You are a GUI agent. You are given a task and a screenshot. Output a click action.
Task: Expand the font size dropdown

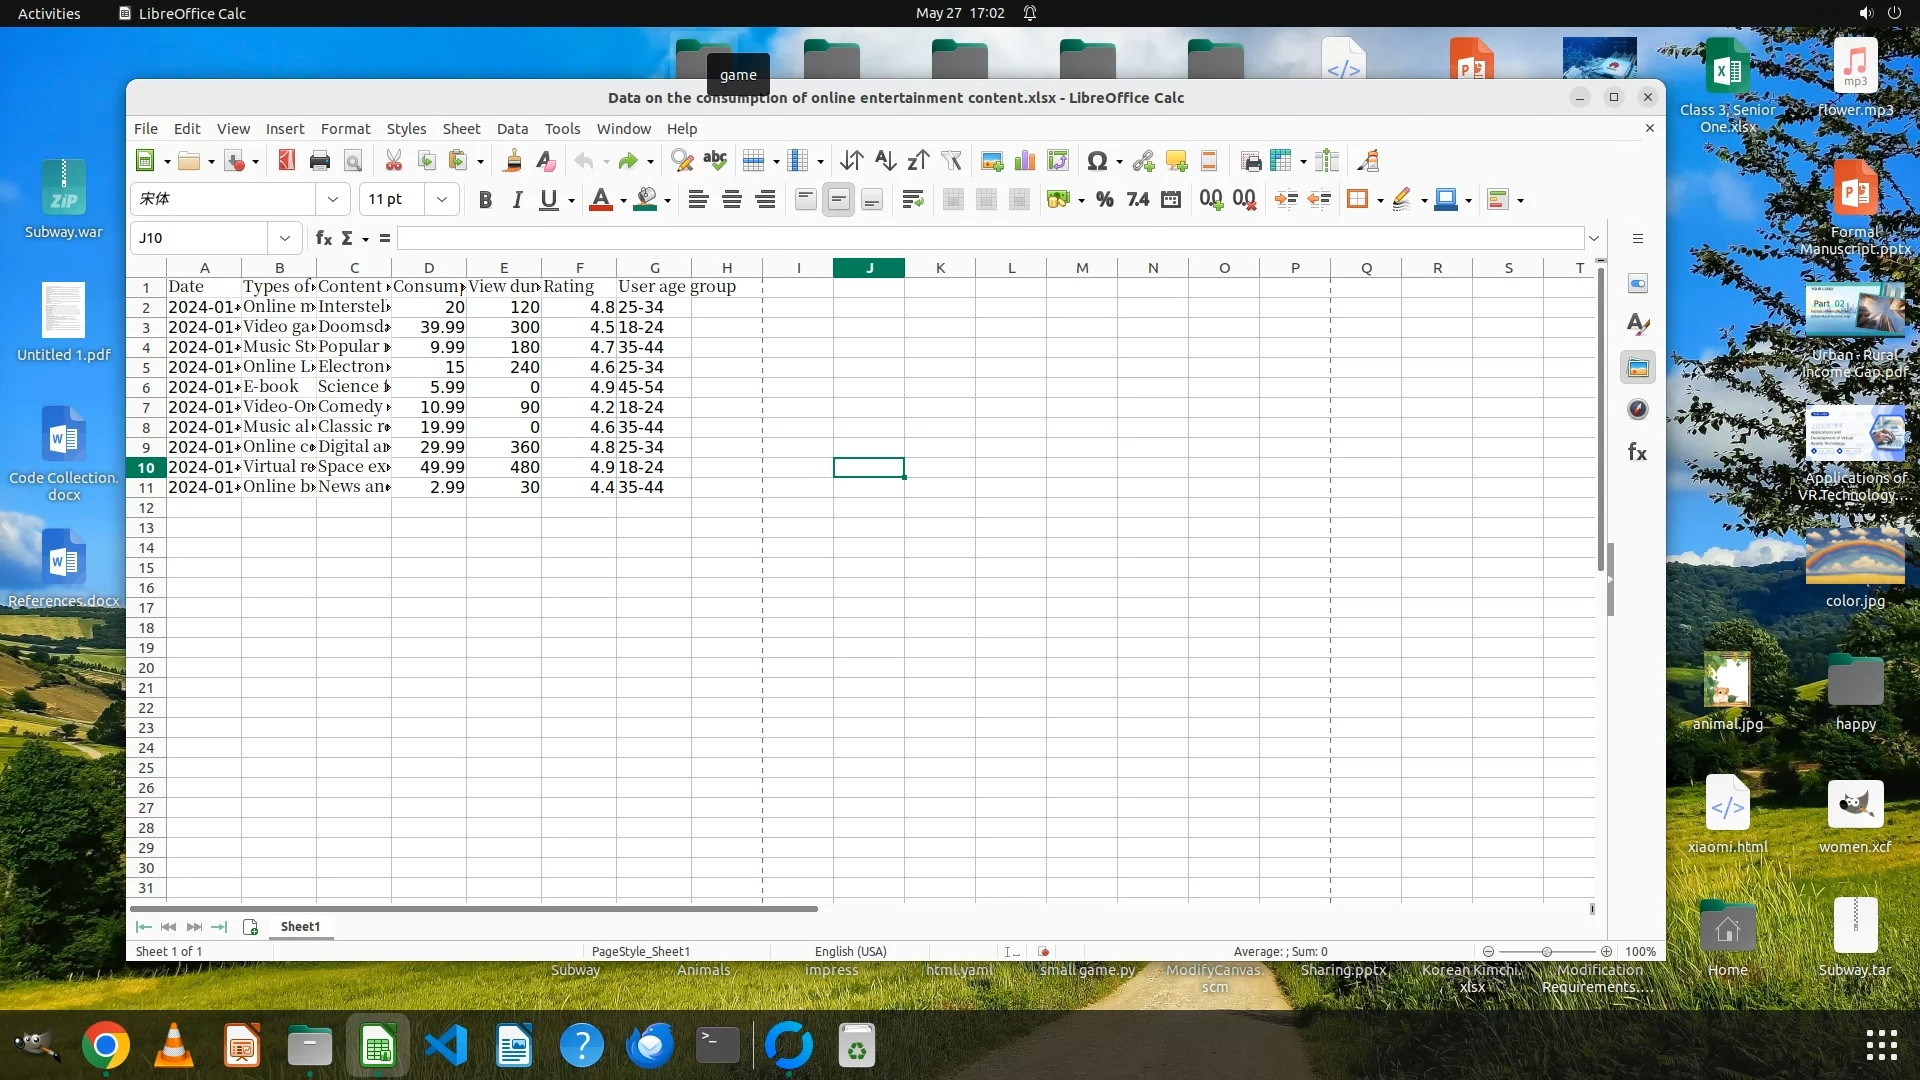tap(441, 199)
